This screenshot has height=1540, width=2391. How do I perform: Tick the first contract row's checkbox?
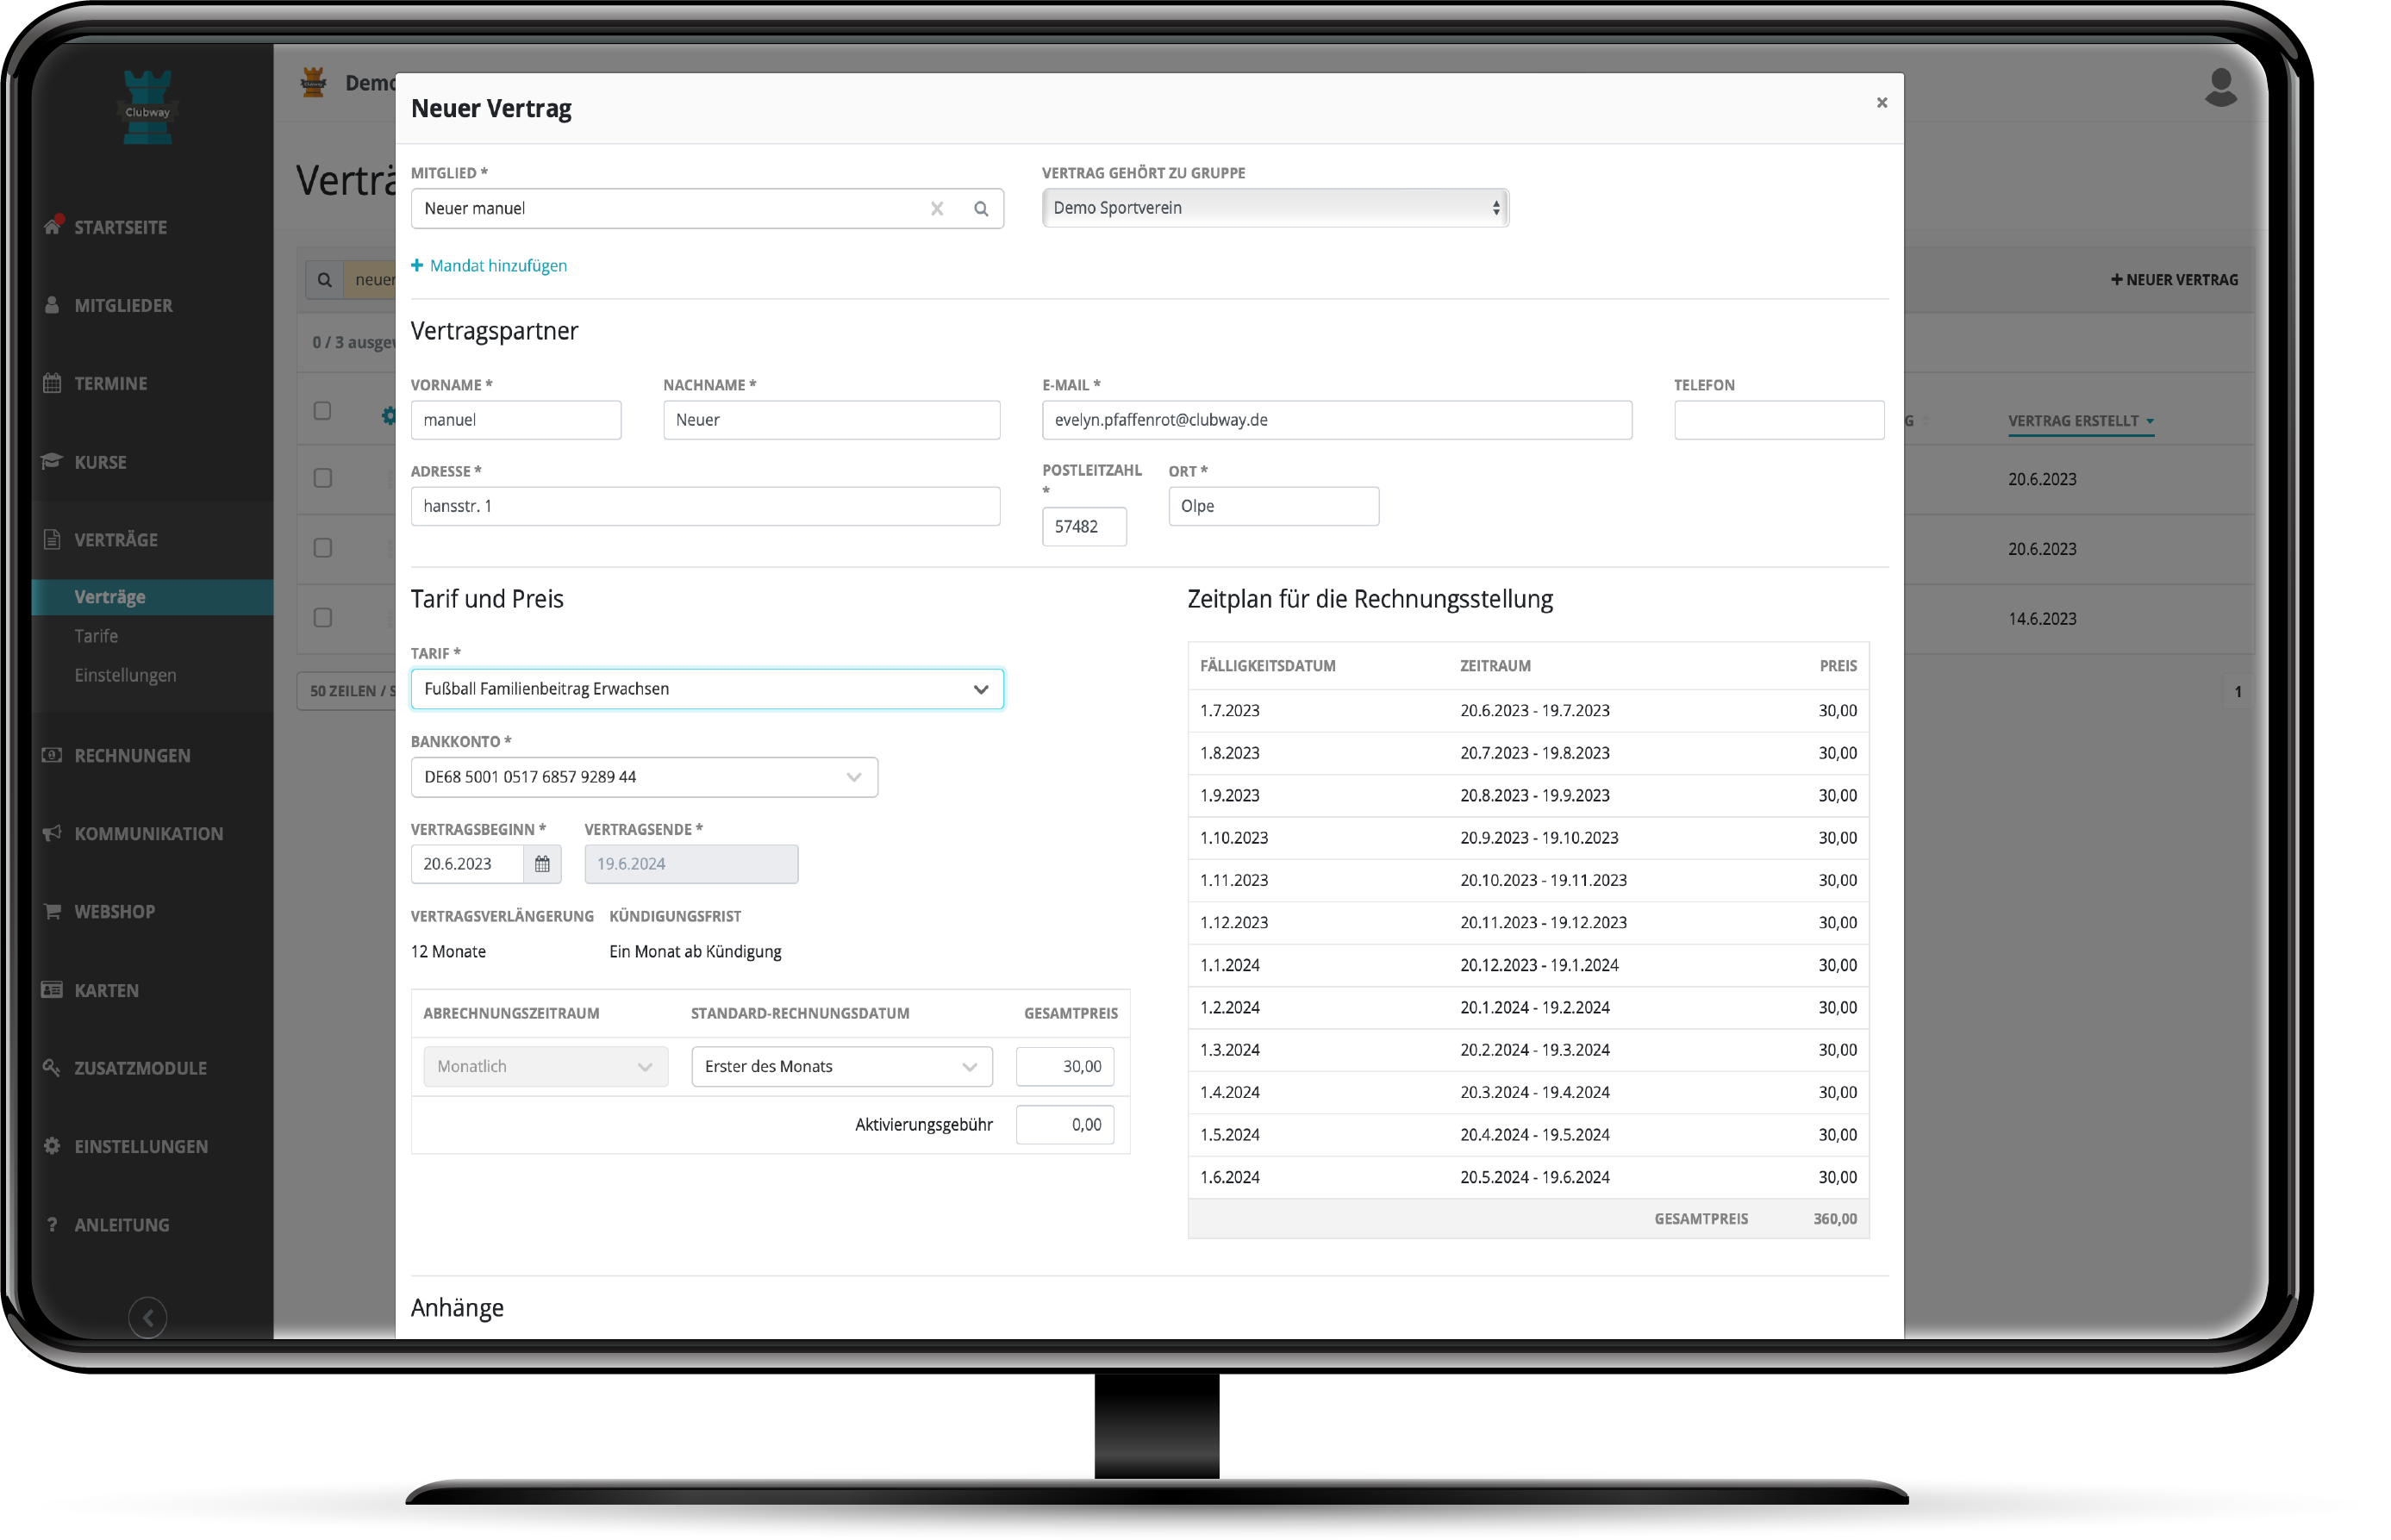322,478
